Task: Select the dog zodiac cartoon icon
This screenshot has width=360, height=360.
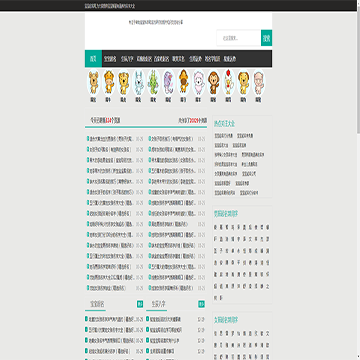Action: pos(243,82)
